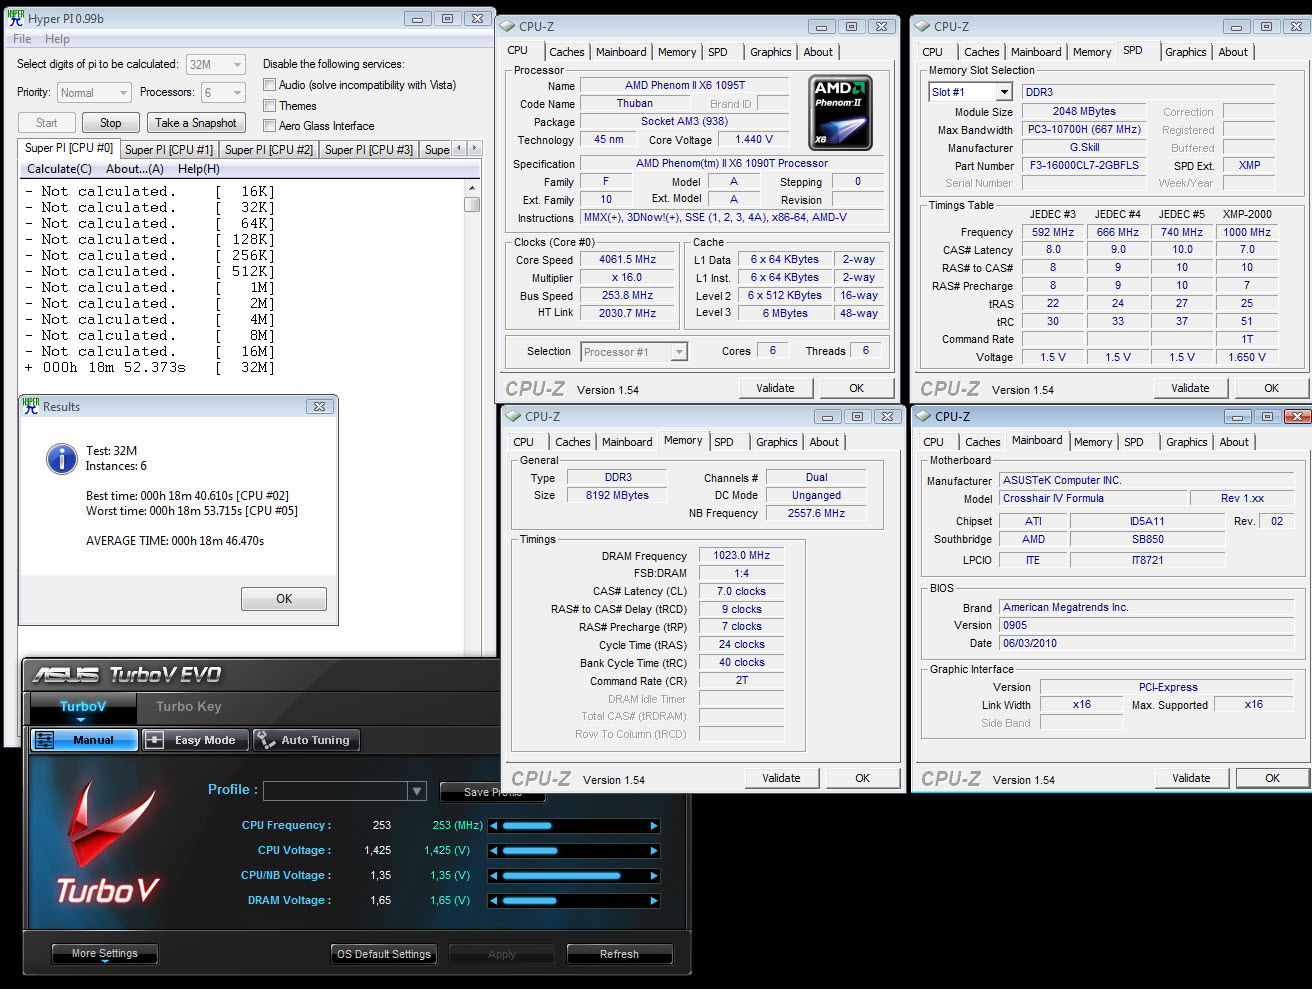1312x989 pixels.
Task: Decrease CPU Voltage with left arrow
Action: tap(493, 851)
